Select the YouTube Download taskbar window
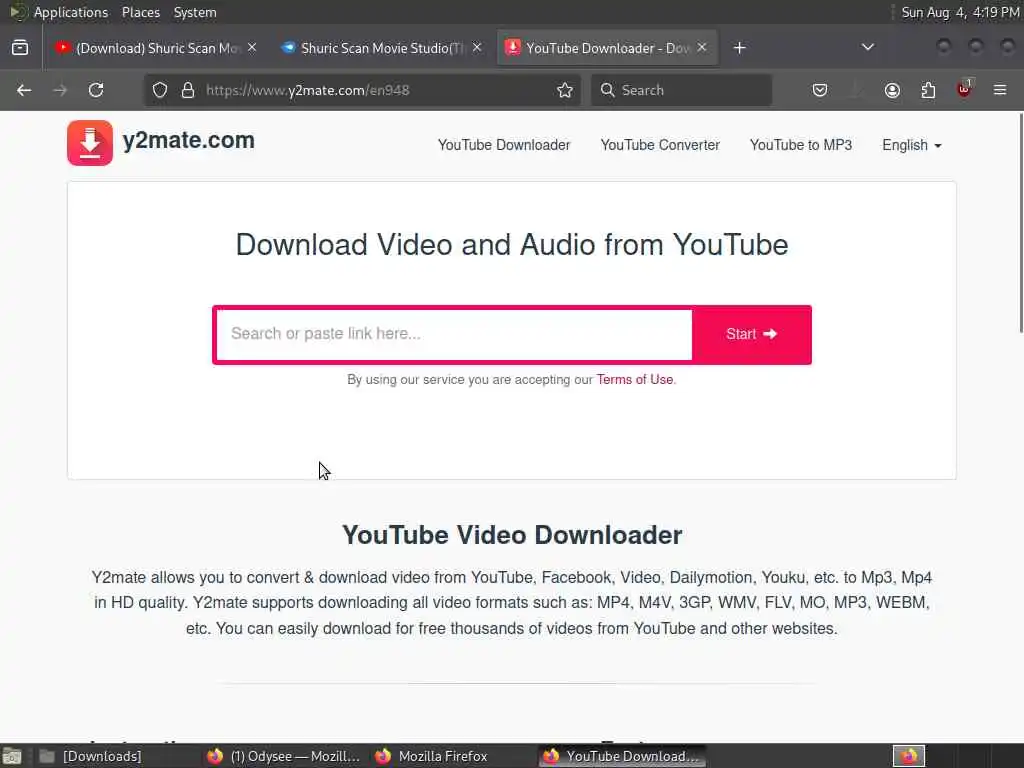Viewport: 1024px width, 768px height. pyautogui.click(x=622, y=756)
